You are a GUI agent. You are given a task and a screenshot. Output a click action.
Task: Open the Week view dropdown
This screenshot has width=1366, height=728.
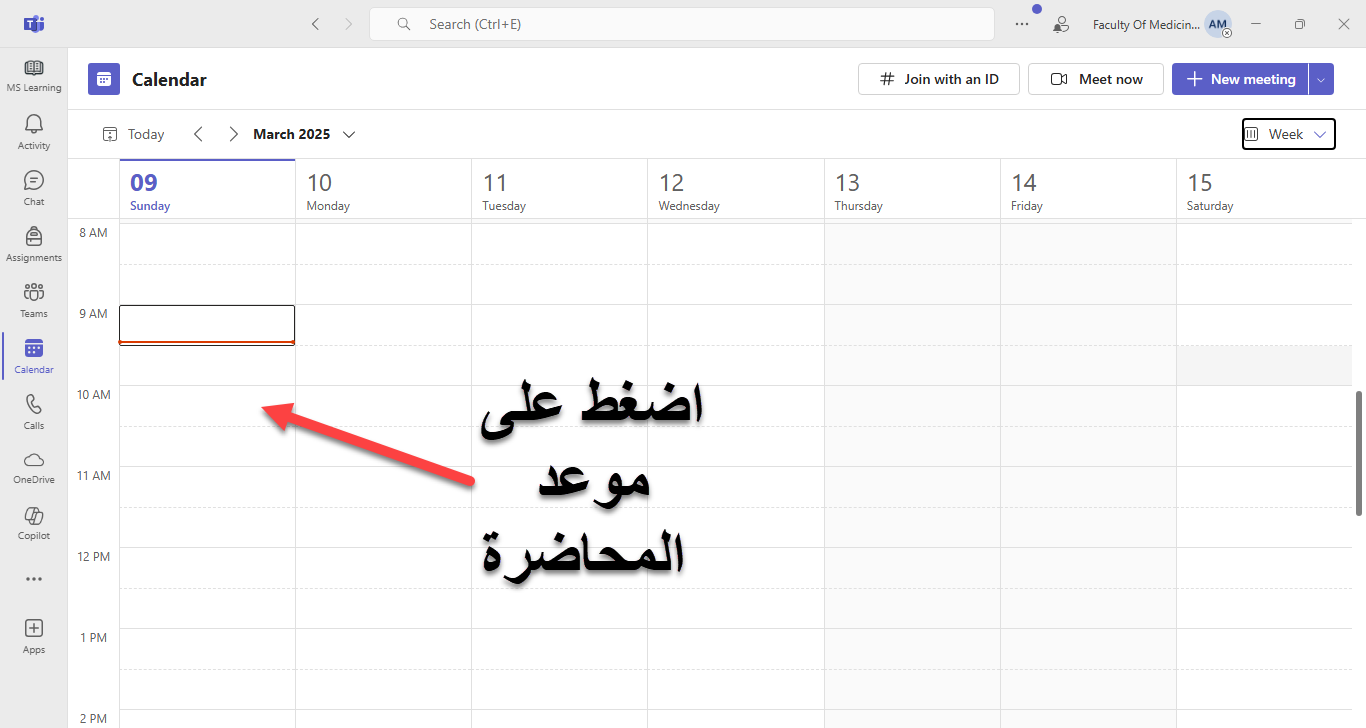point(1288,134)
